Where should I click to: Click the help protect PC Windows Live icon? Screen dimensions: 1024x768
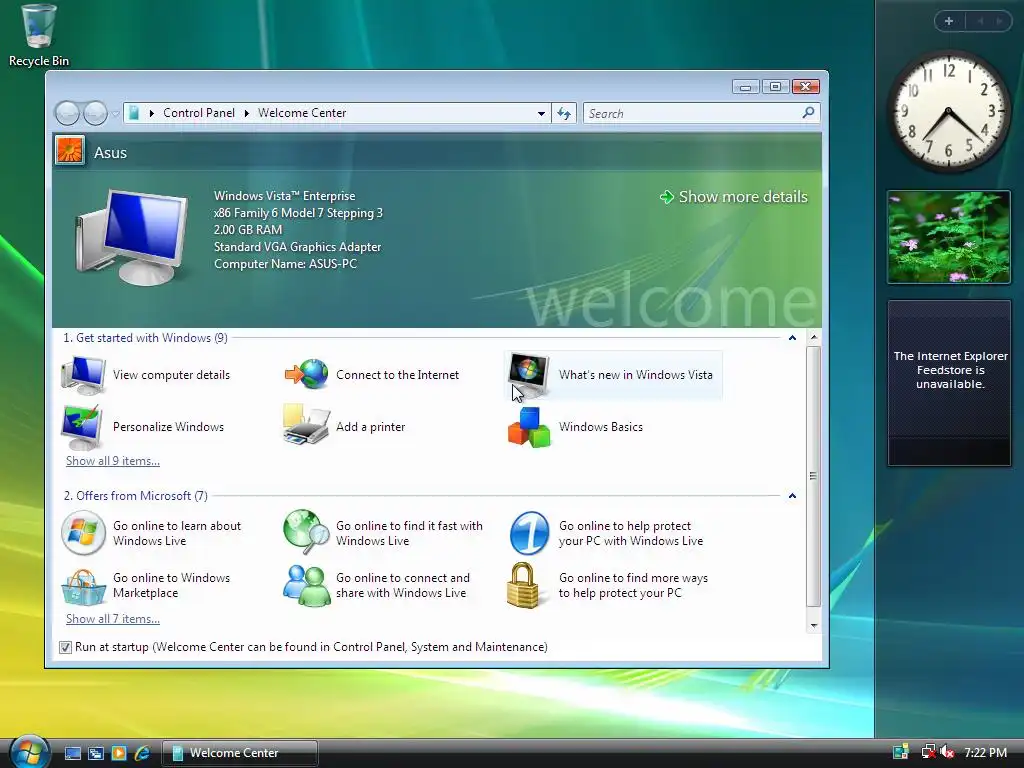tap(529, 534)
